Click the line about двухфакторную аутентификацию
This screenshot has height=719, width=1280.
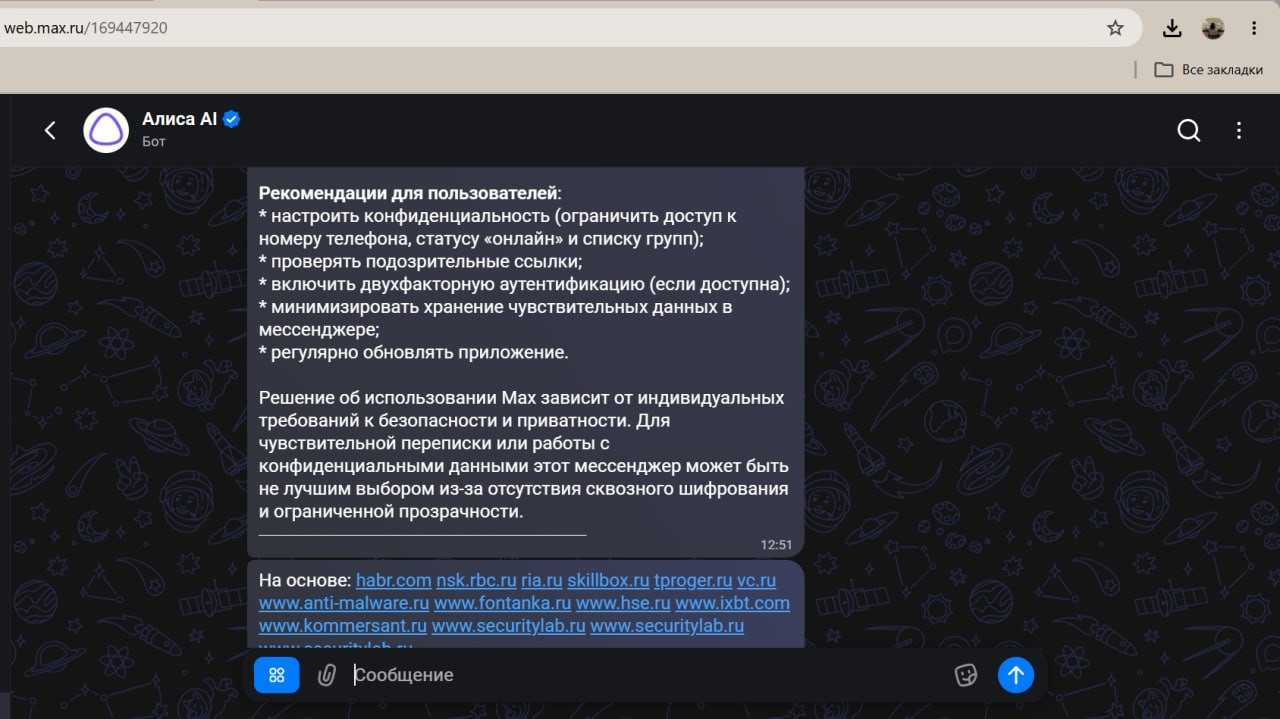[x=524, y=284]
